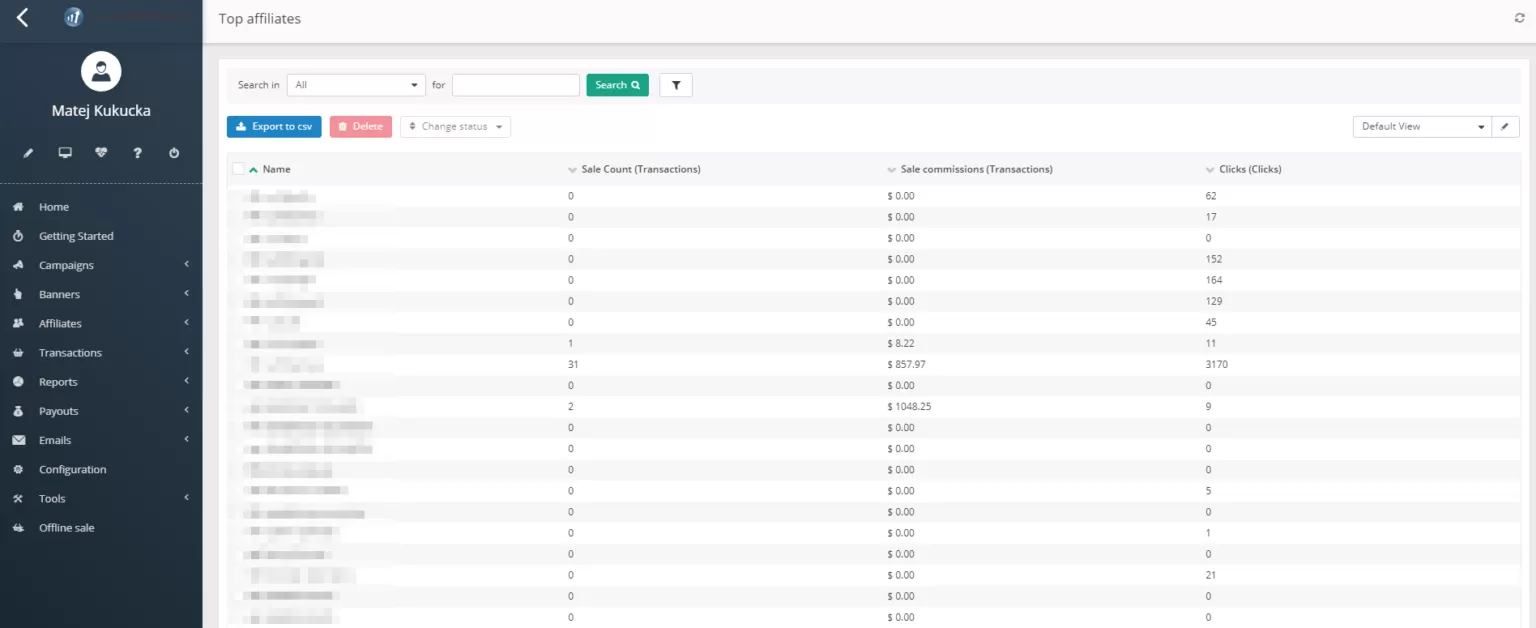Image resolution: width=1536 pixels, height=628 pixels.
Task: Open the system health heart icon
Action: tap(101, 152)
